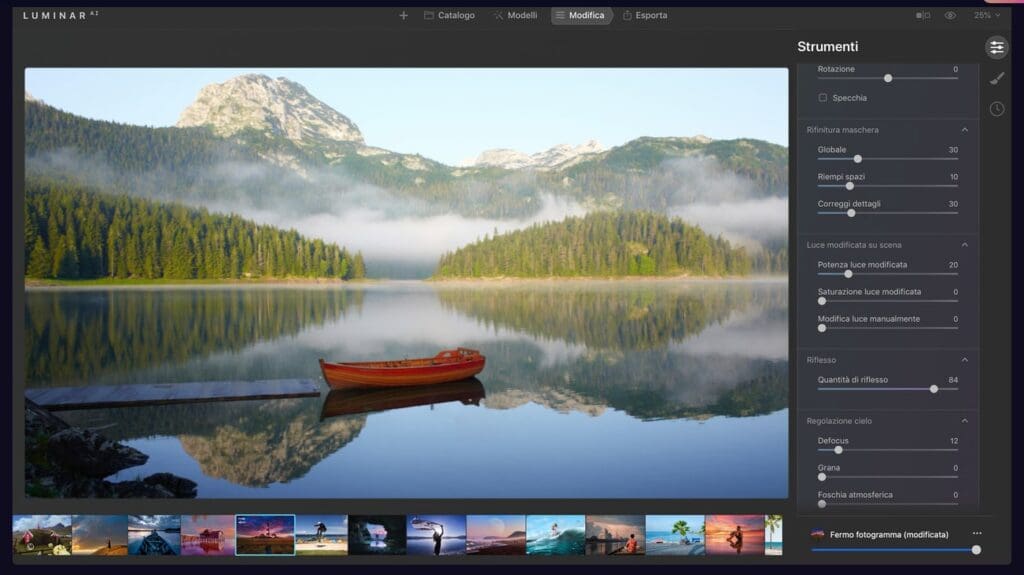Select the Modifica tab
1024x575 pixels.
click(x=581, y=15)
